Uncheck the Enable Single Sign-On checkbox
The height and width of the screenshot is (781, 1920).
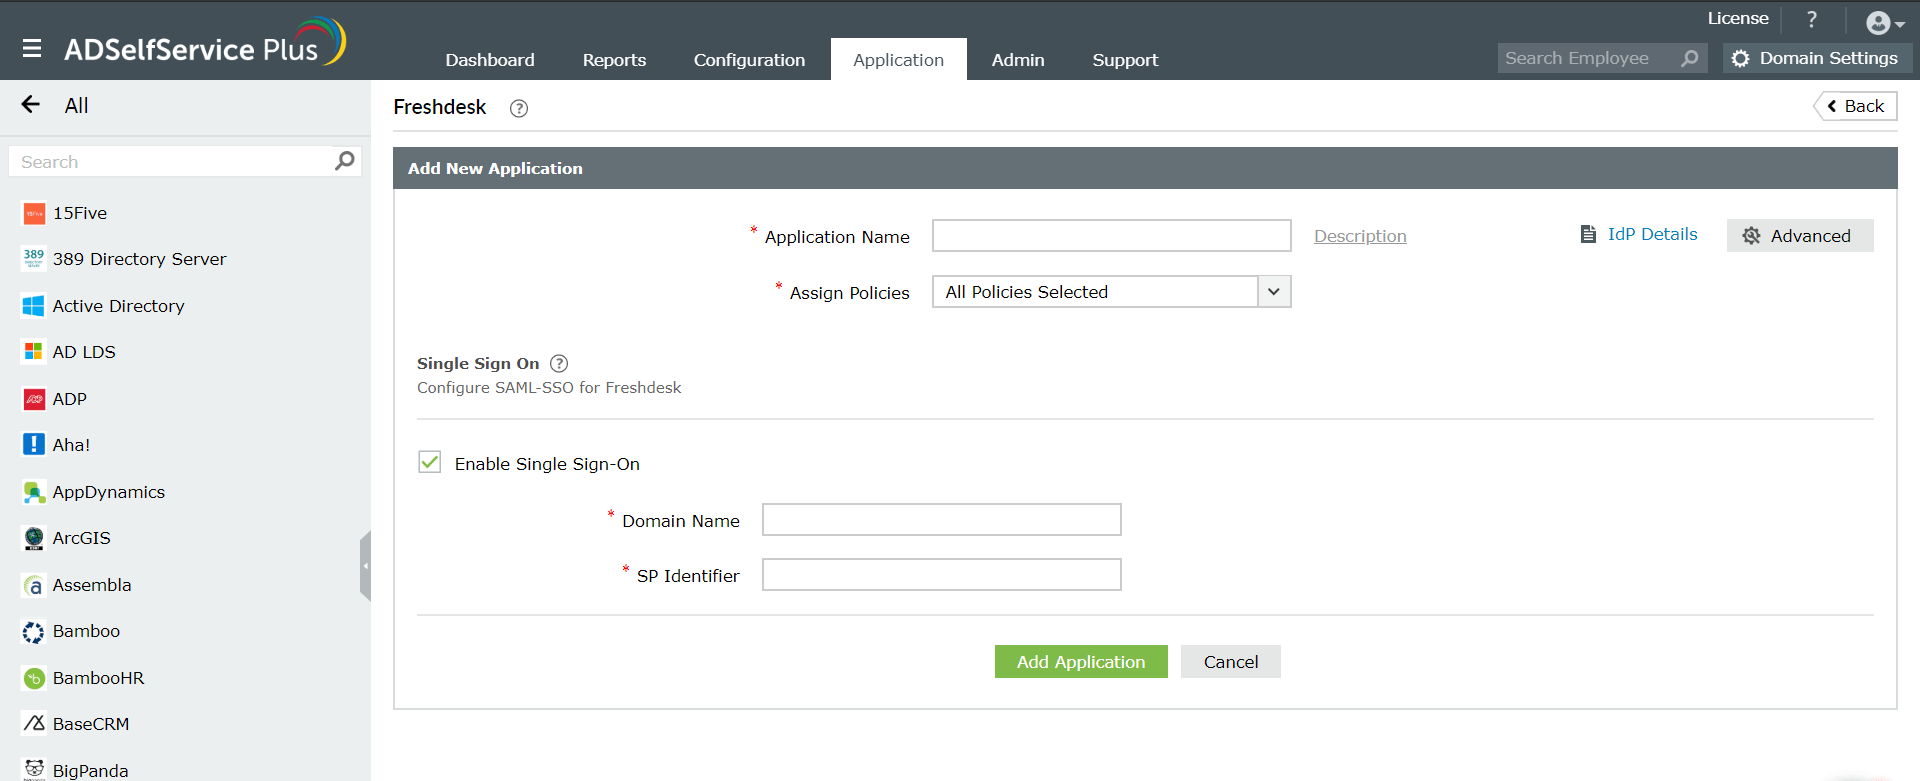tap(430, 462)
